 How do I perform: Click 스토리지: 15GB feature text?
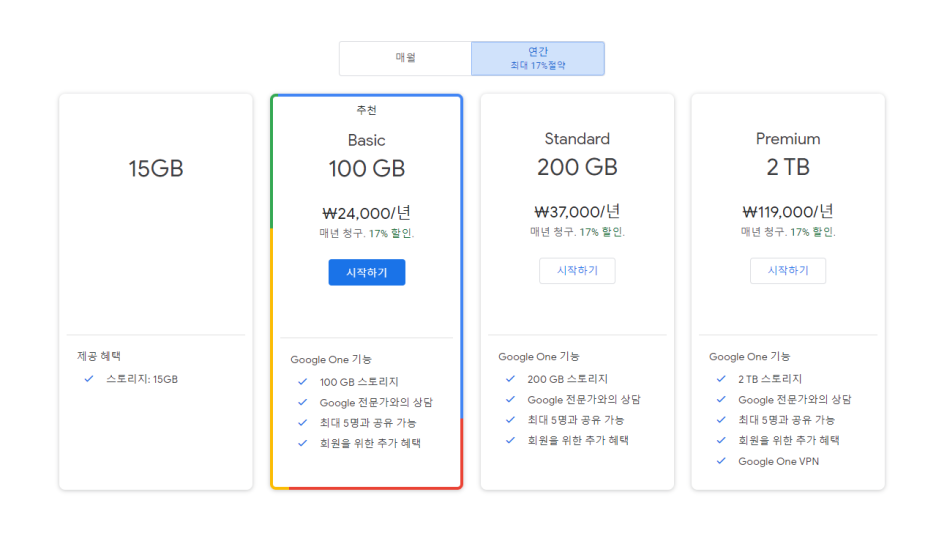[141, 379]
